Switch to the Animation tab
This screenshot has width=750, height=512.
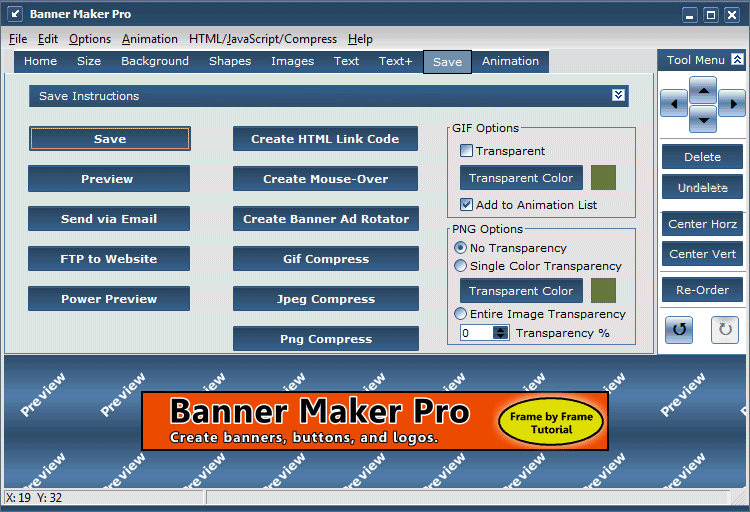click(x=510, y=61)
